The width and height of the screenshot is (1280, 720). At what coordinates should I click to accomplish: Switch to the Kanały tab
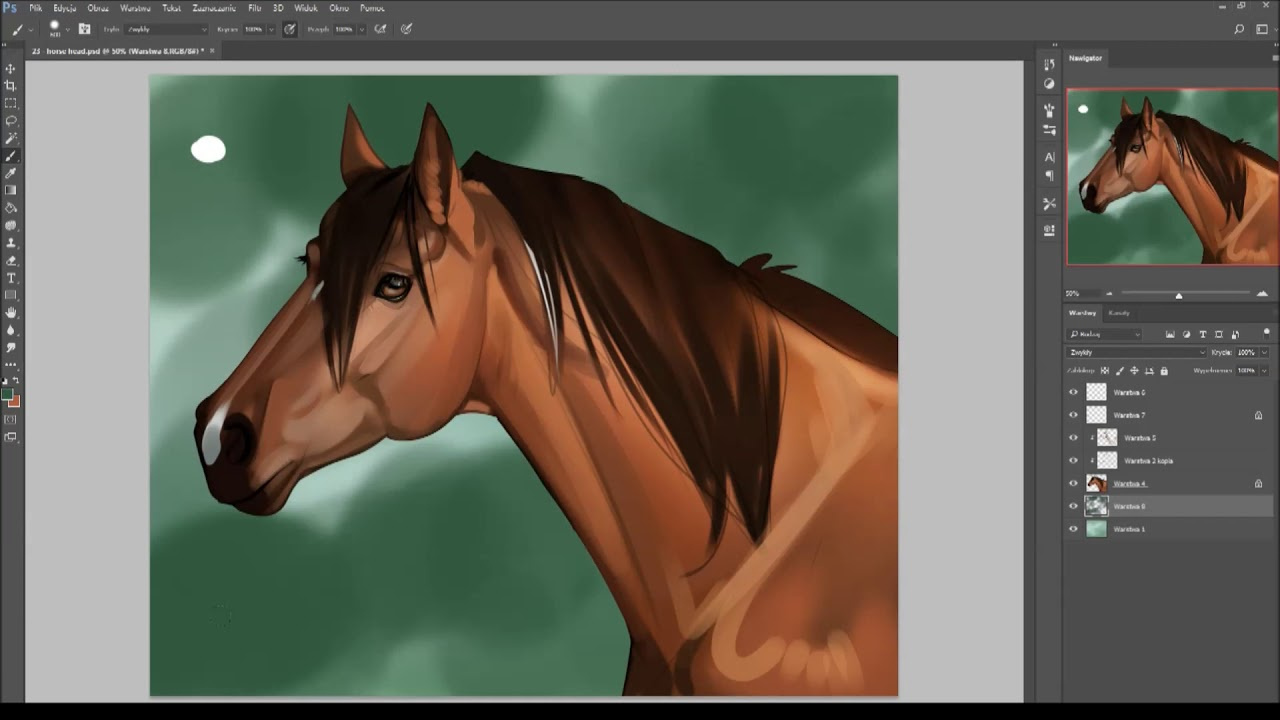[x=1119, y=313]
